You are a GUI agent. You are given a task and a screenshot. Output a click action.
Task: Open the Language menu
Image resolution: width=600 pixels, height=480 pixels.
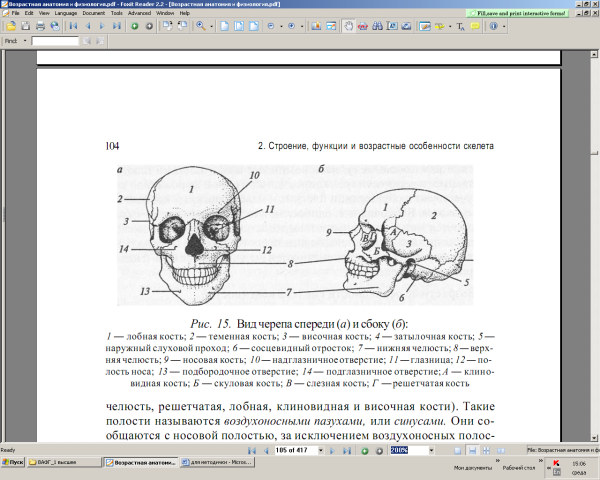pyautogui.click(x=67, y=13)
